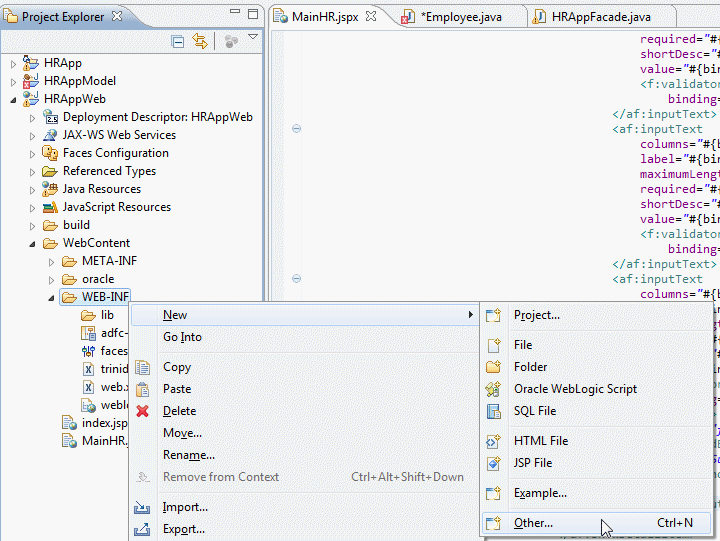Open the New submenu in context menu

(304, 315)
